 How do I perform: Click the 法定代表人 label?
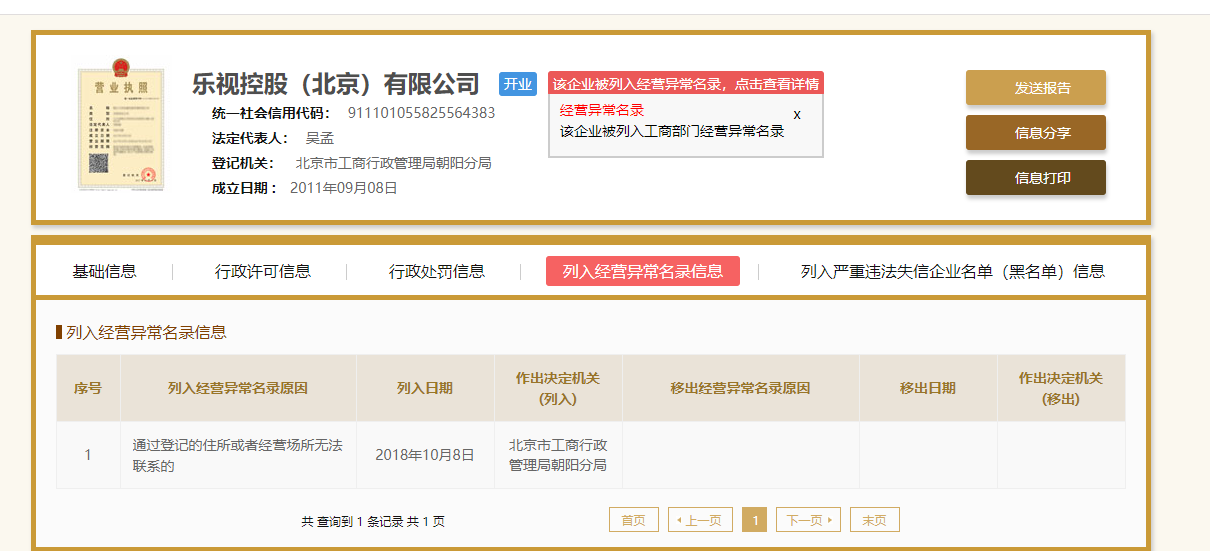250,138
